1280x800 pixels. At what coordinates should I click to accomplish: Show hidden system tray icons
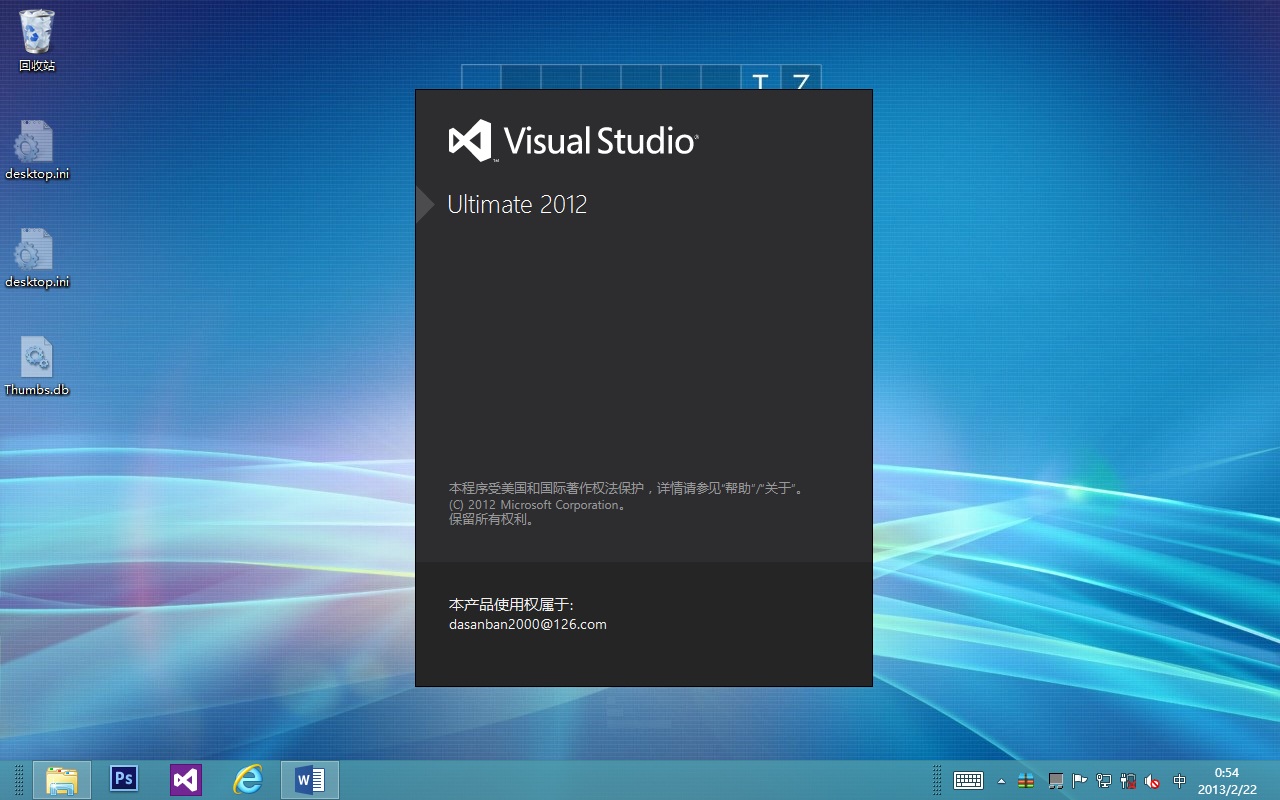click(x=1002, y=781)
